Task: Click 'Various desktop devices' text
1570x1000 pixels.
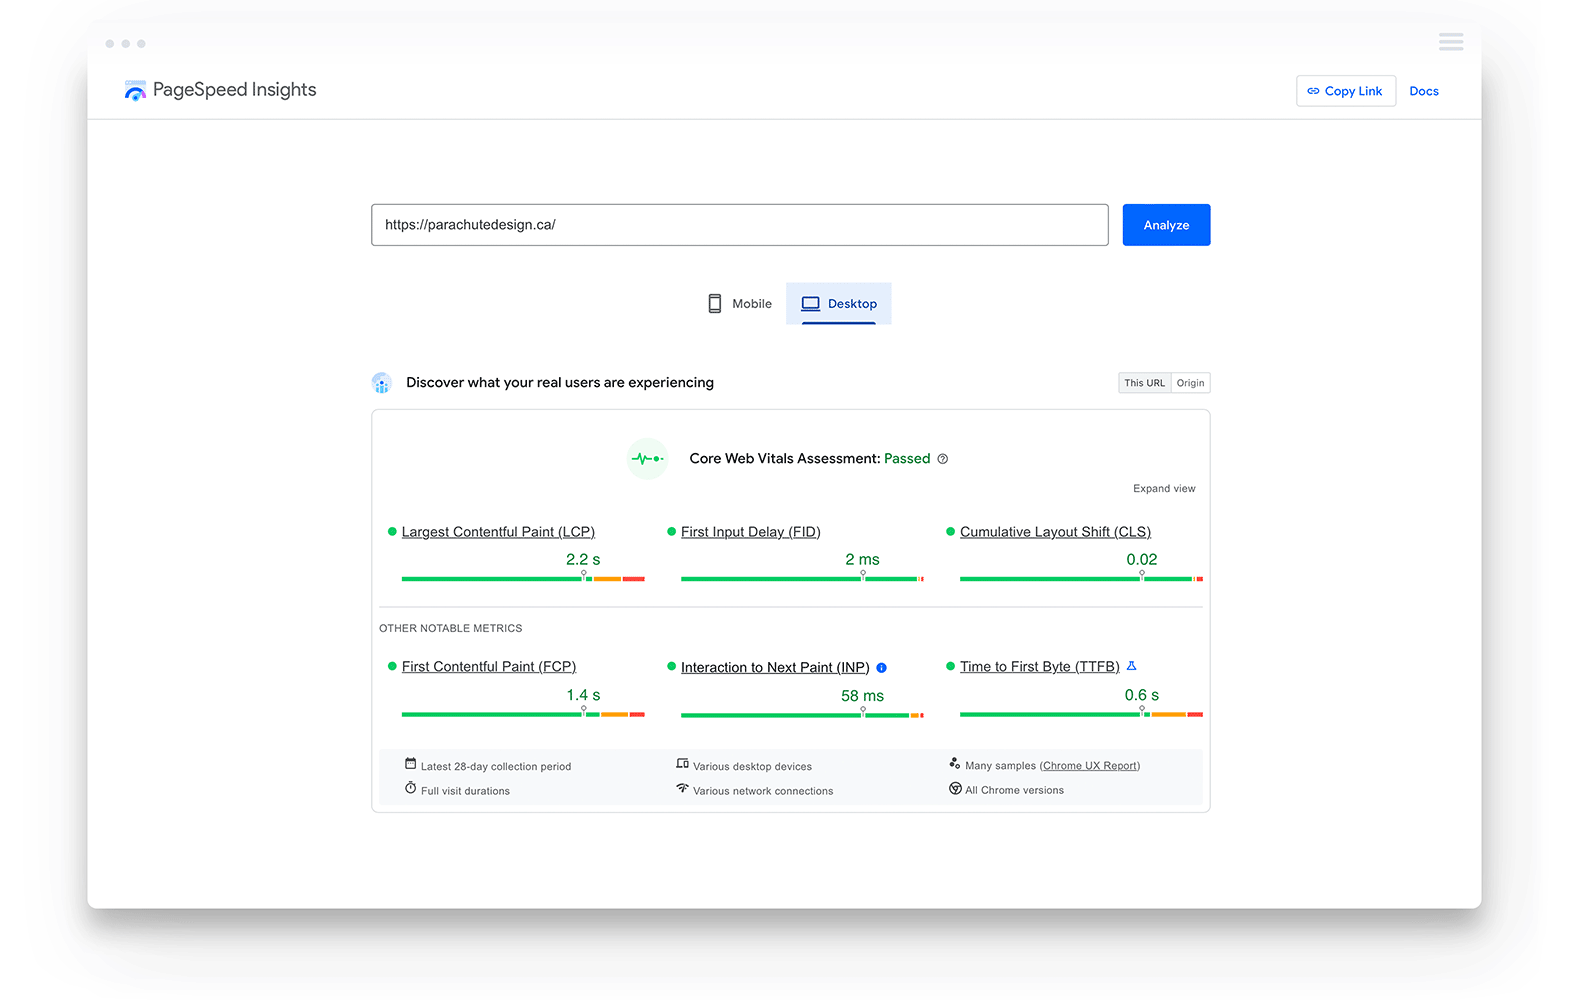Action: coord(752,767)
